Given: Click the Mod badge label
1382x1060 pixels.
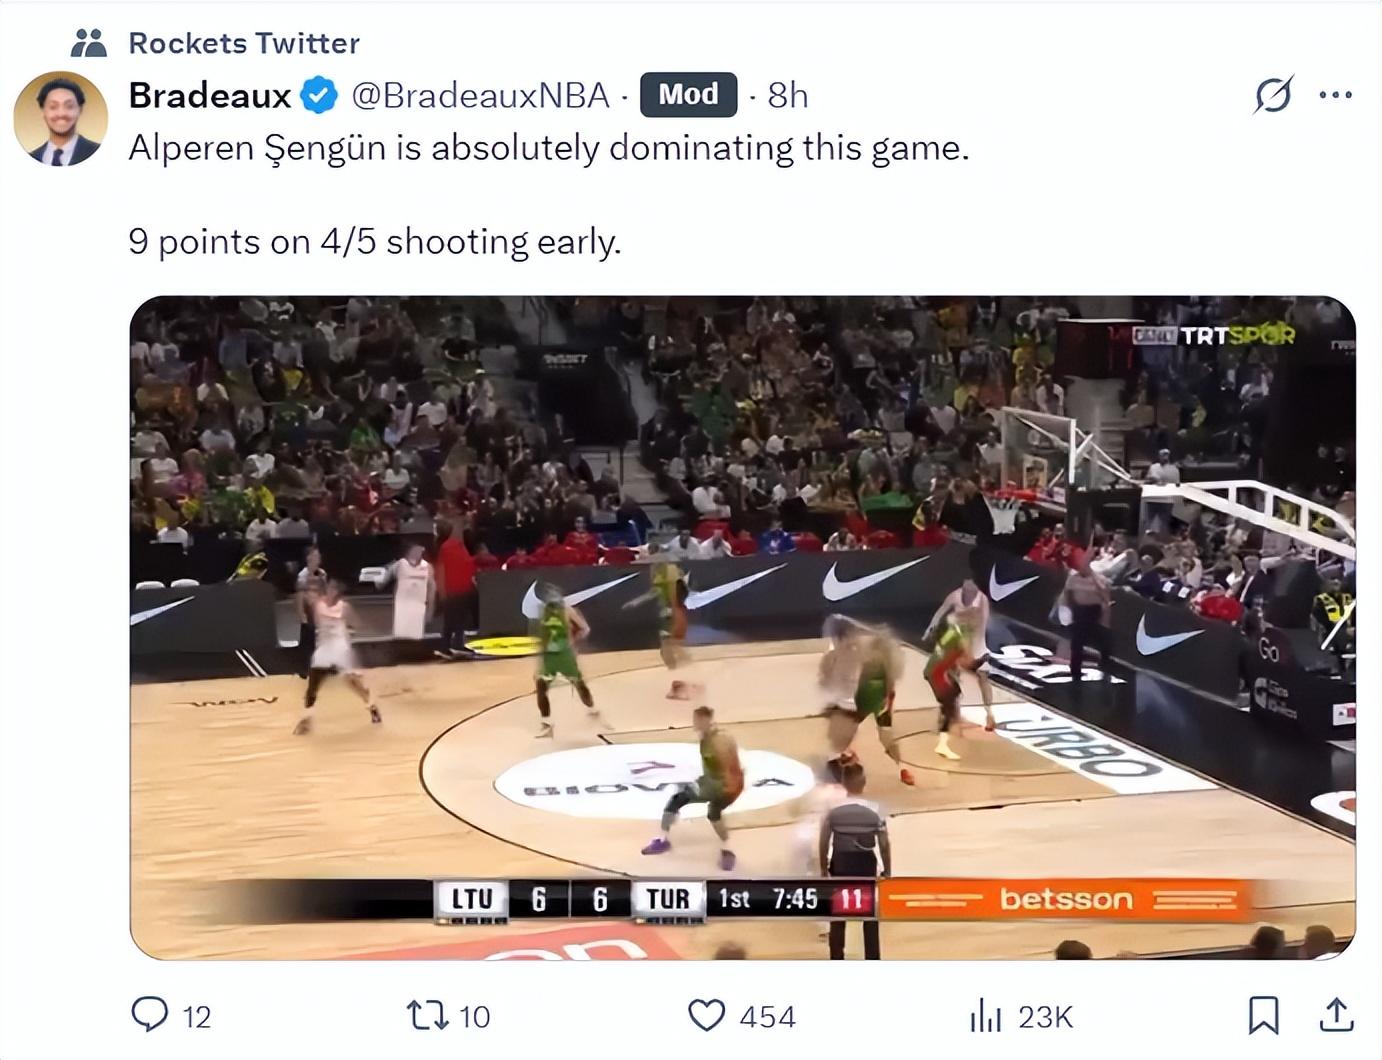Looking at the screenshot, I should tap(688, 95).
